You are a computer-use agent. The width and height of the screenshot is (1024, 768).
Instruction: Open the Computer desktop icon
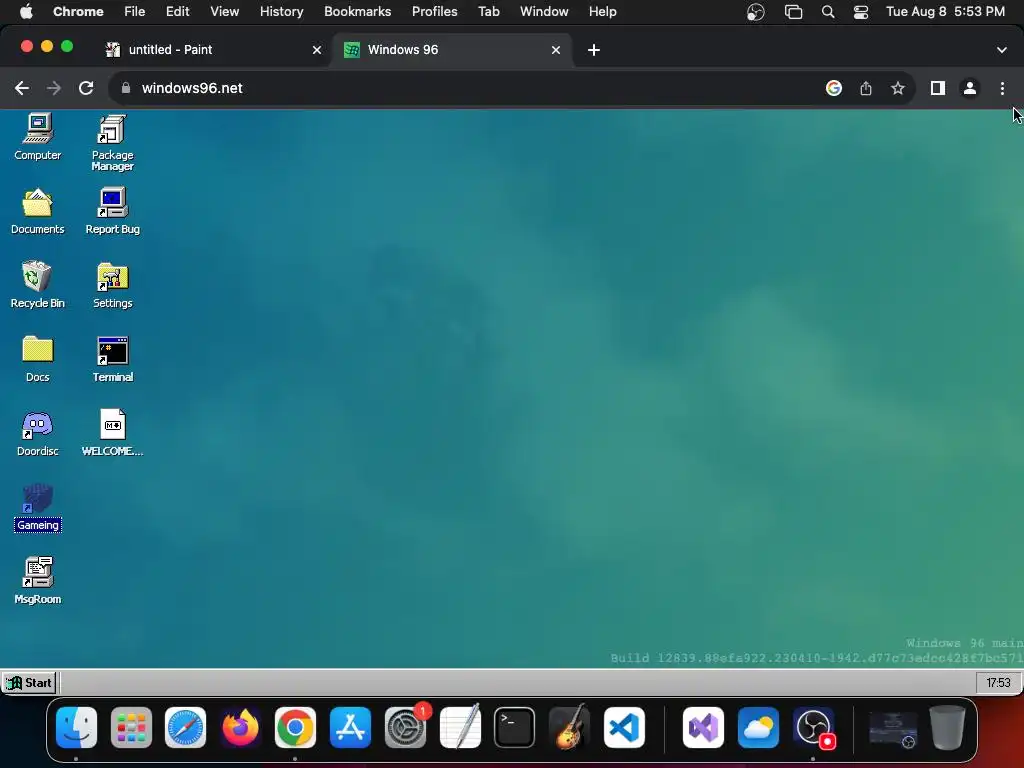[38, 136]
